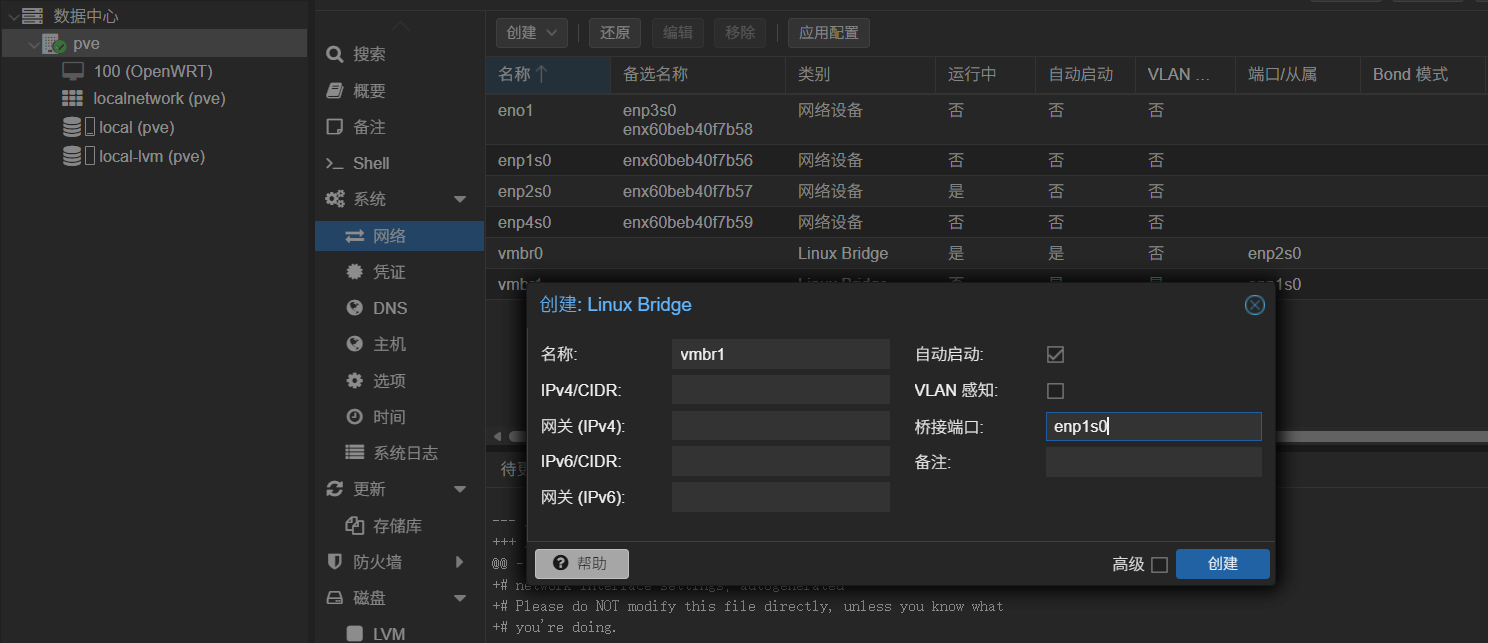This screenshot has width=1488, height=643.
Task: Open the 创建 dropdown in toolbar
Action: pyautogui.click(x=532, y=33)
